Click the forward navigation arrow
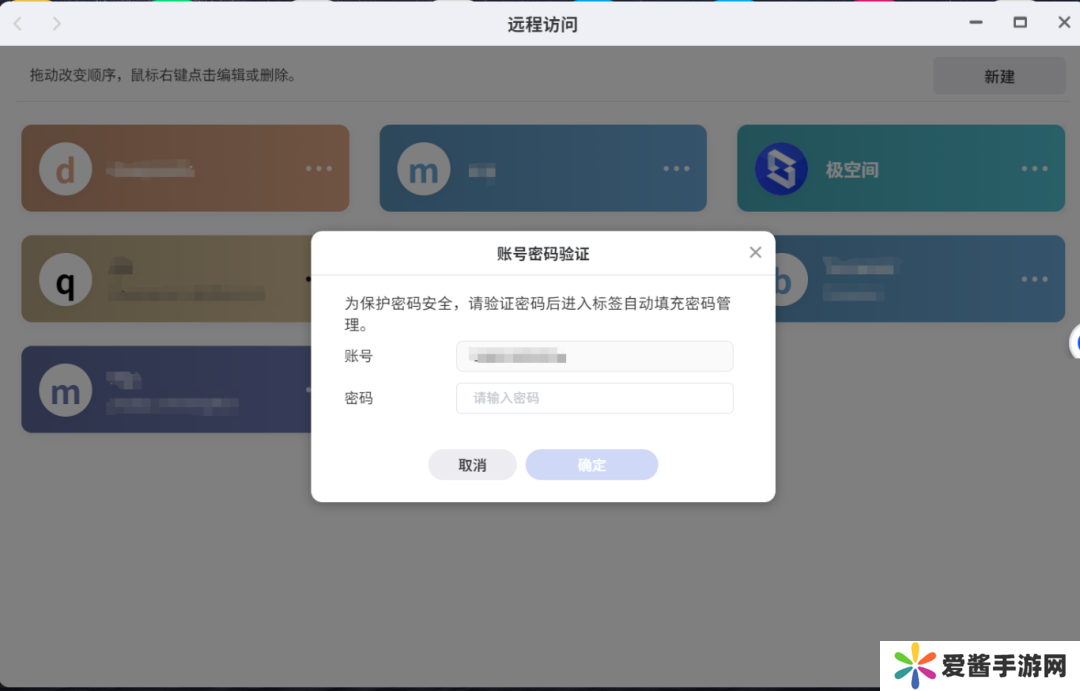 [57, 23]
